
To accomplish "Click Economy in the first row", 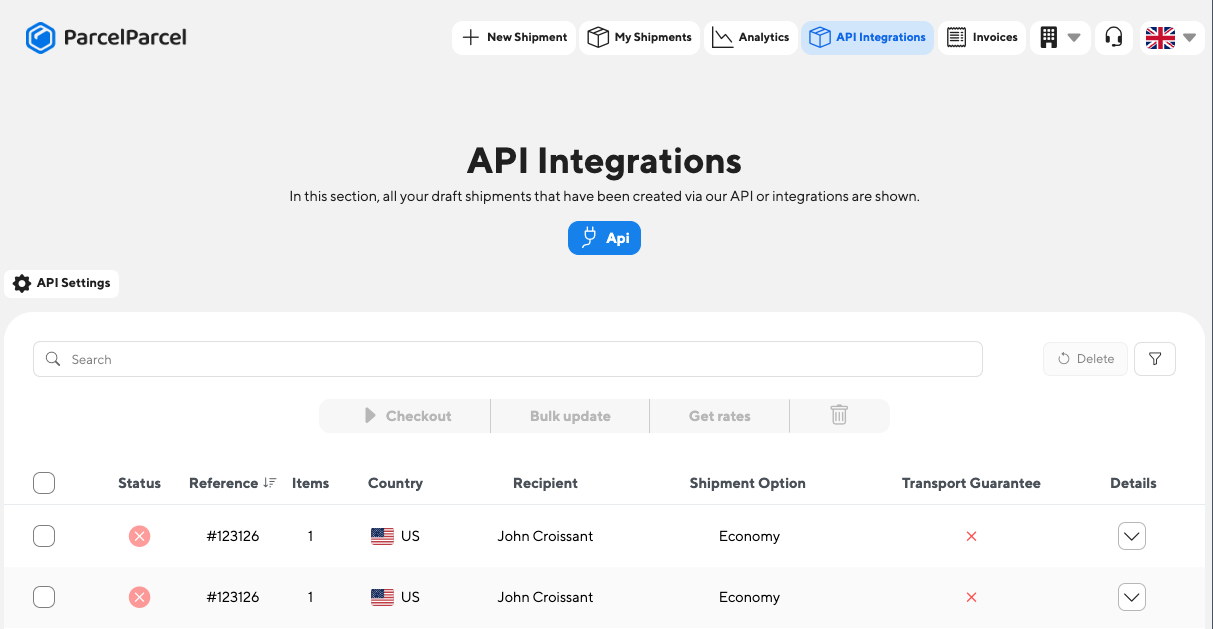I will tap(749, 536).
